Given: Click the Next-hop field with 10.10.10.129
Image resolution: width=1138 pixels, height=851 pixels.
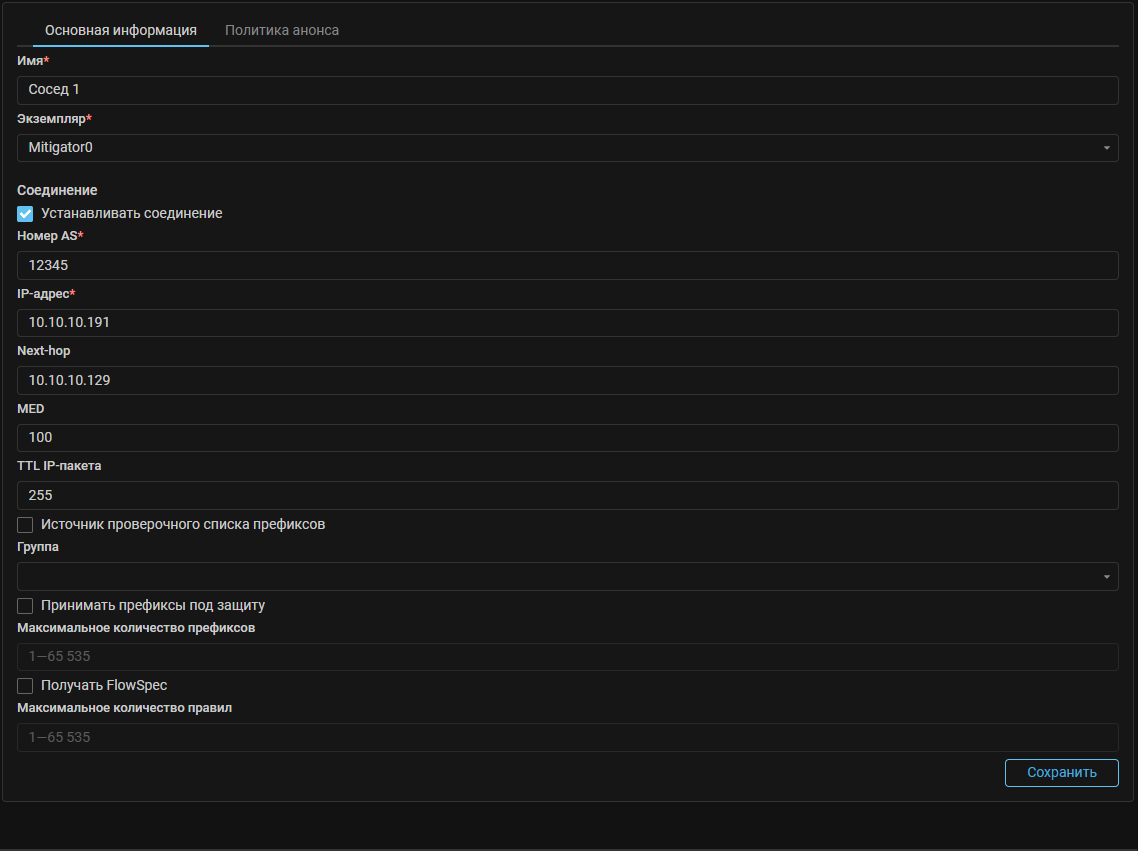Looking at the screenshot, I should (567, 380).
